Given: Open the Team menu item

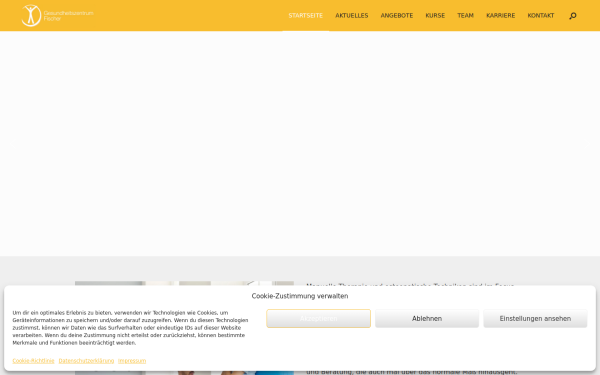Looking at the screenshot, I should [465, 16].
